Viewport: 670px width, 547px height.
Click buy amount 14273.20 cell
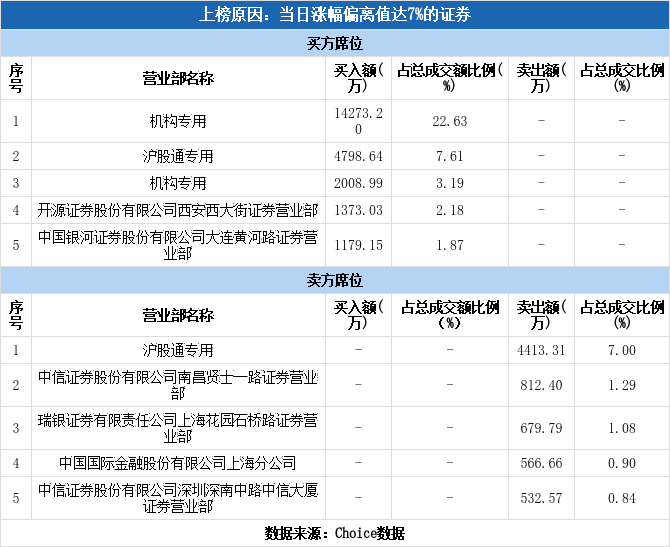coord(358,121)
